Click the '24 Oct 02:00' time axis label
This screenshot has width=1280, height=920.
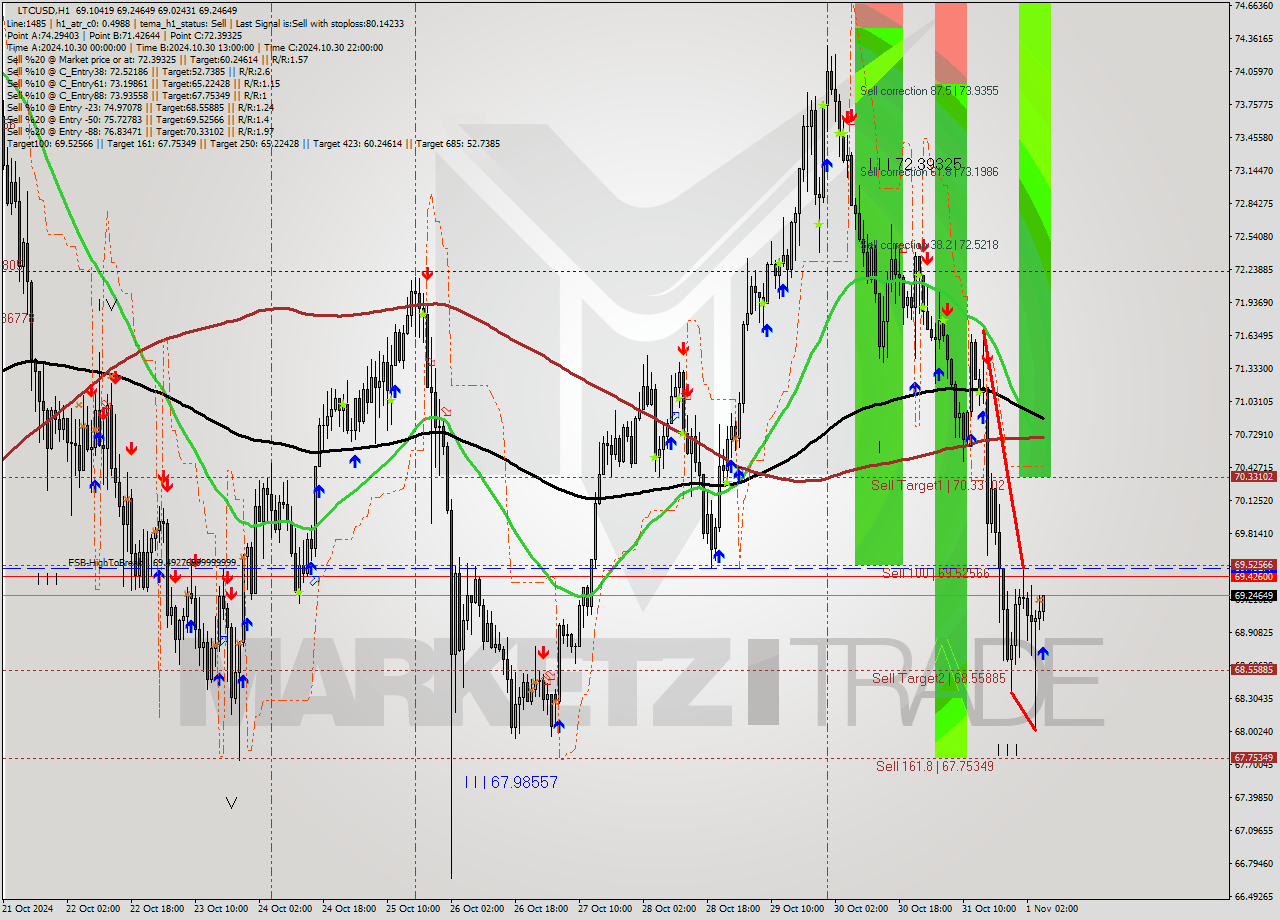point(284,909)
